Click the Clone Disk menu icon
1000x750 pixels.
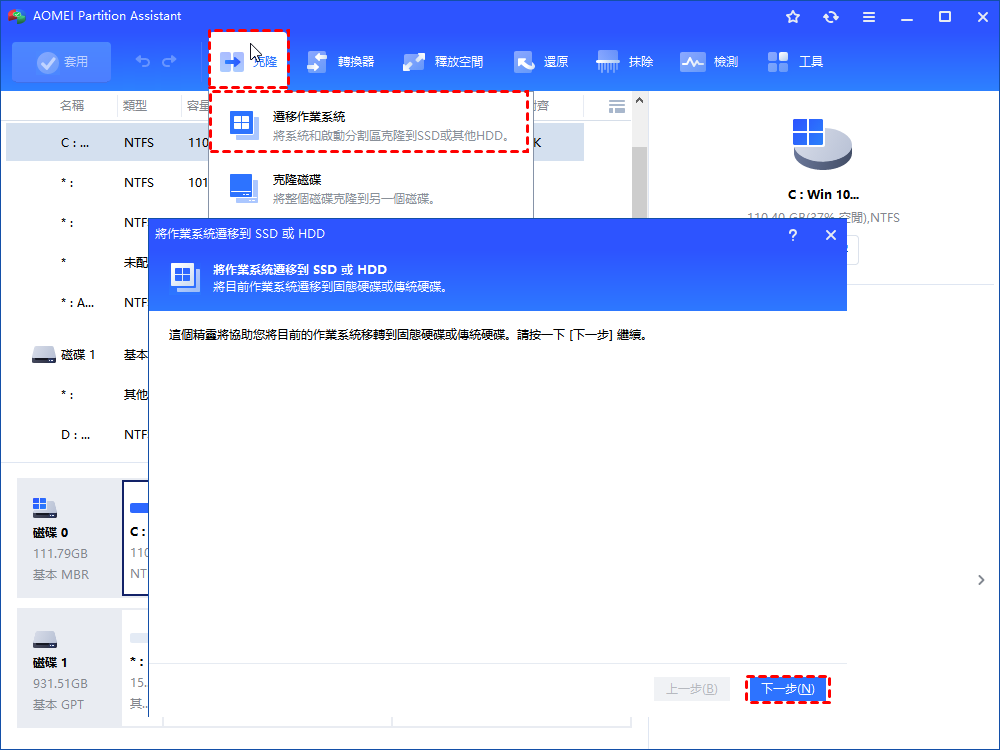244,188
